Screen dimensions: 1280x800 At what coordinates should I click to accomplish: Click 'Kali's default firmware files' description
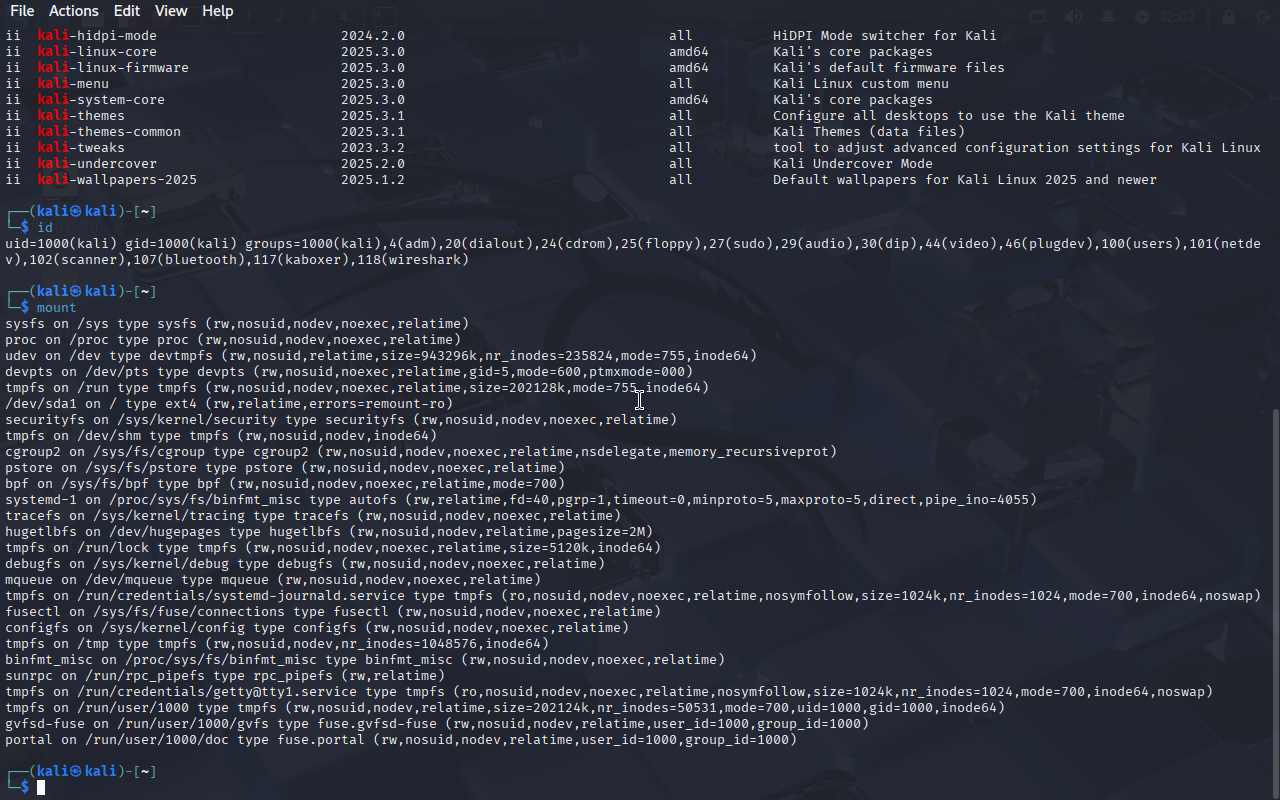click(889, 68)
